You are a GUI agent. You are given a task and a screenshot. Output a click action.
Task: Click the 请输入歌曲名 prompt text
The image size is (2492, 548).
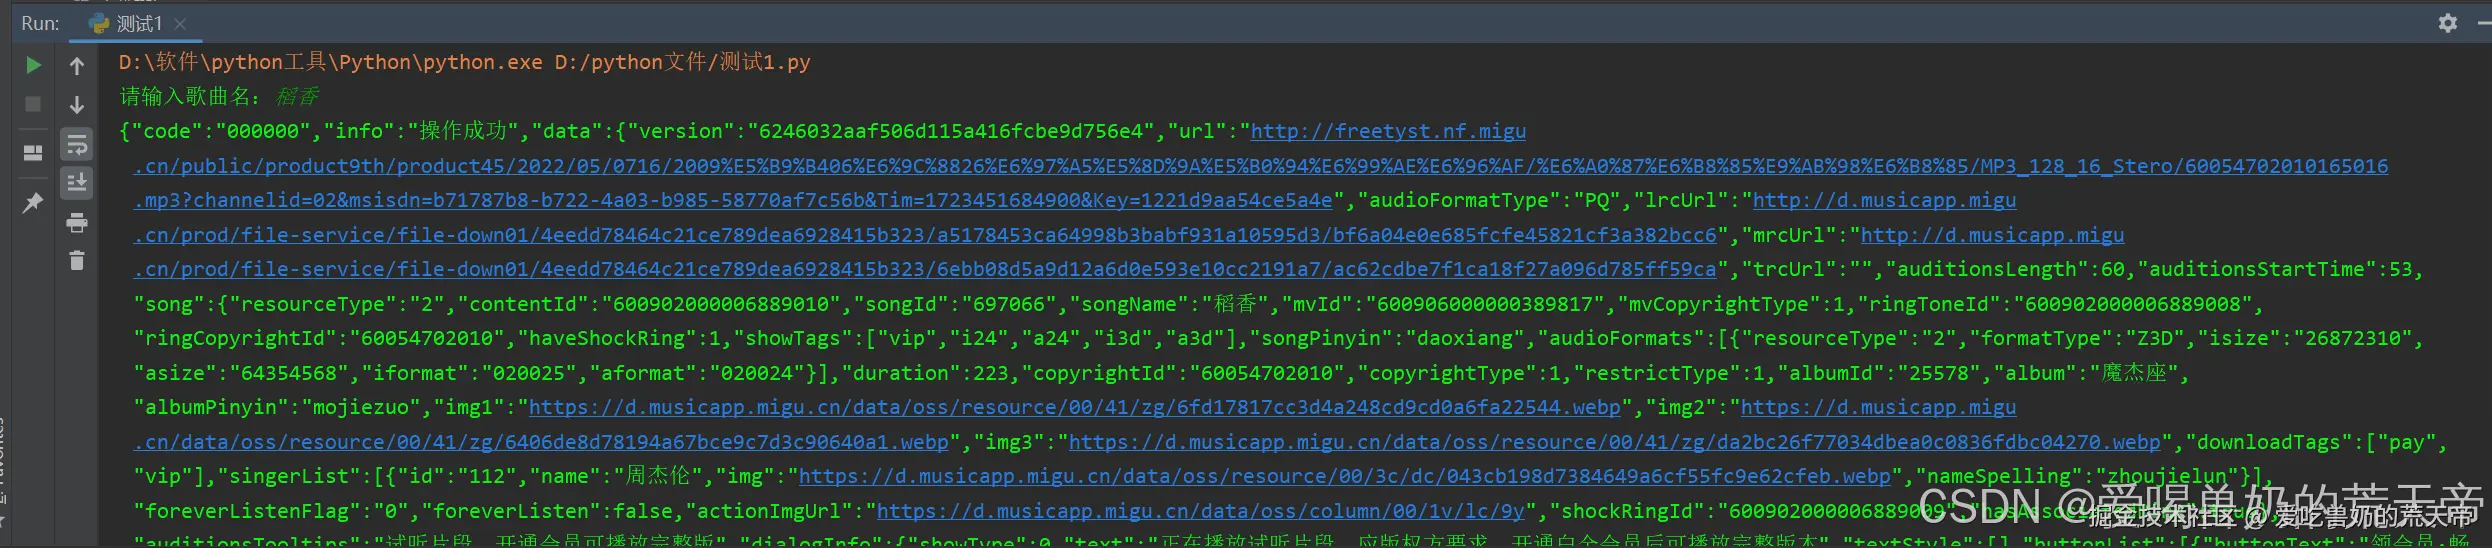(190, 96)
